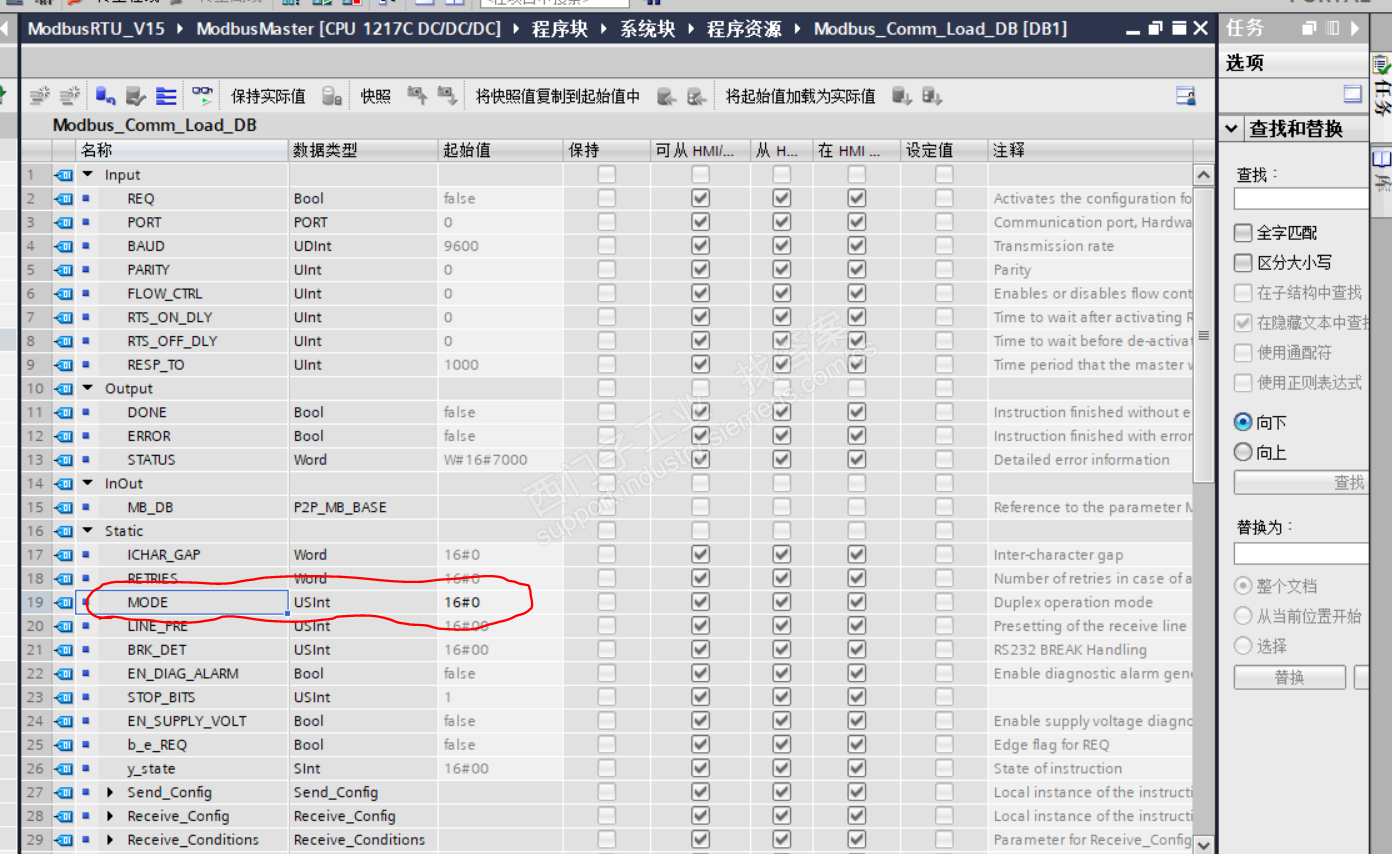Click the 名称 column header
Screen dimensions: 1392x854
pyautogui.click(x=182, y=150)
